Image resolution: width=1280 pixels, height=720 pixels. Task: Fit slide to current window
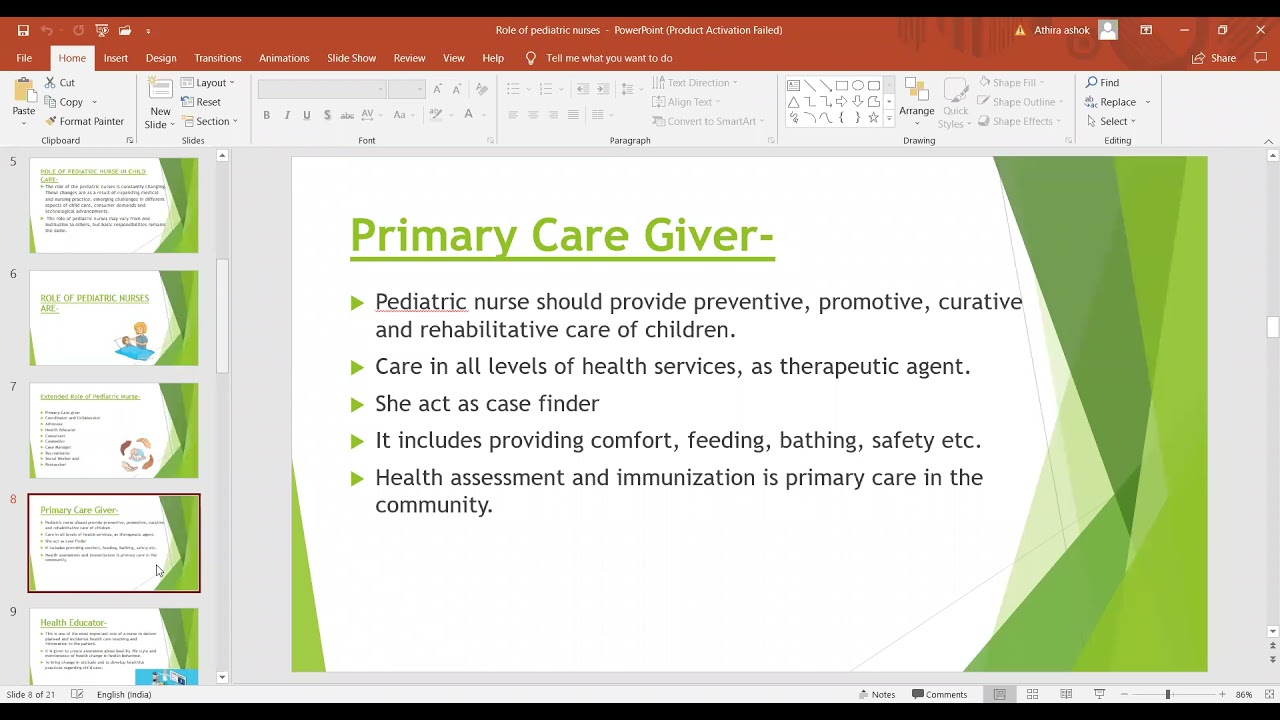click(1270, 694)
